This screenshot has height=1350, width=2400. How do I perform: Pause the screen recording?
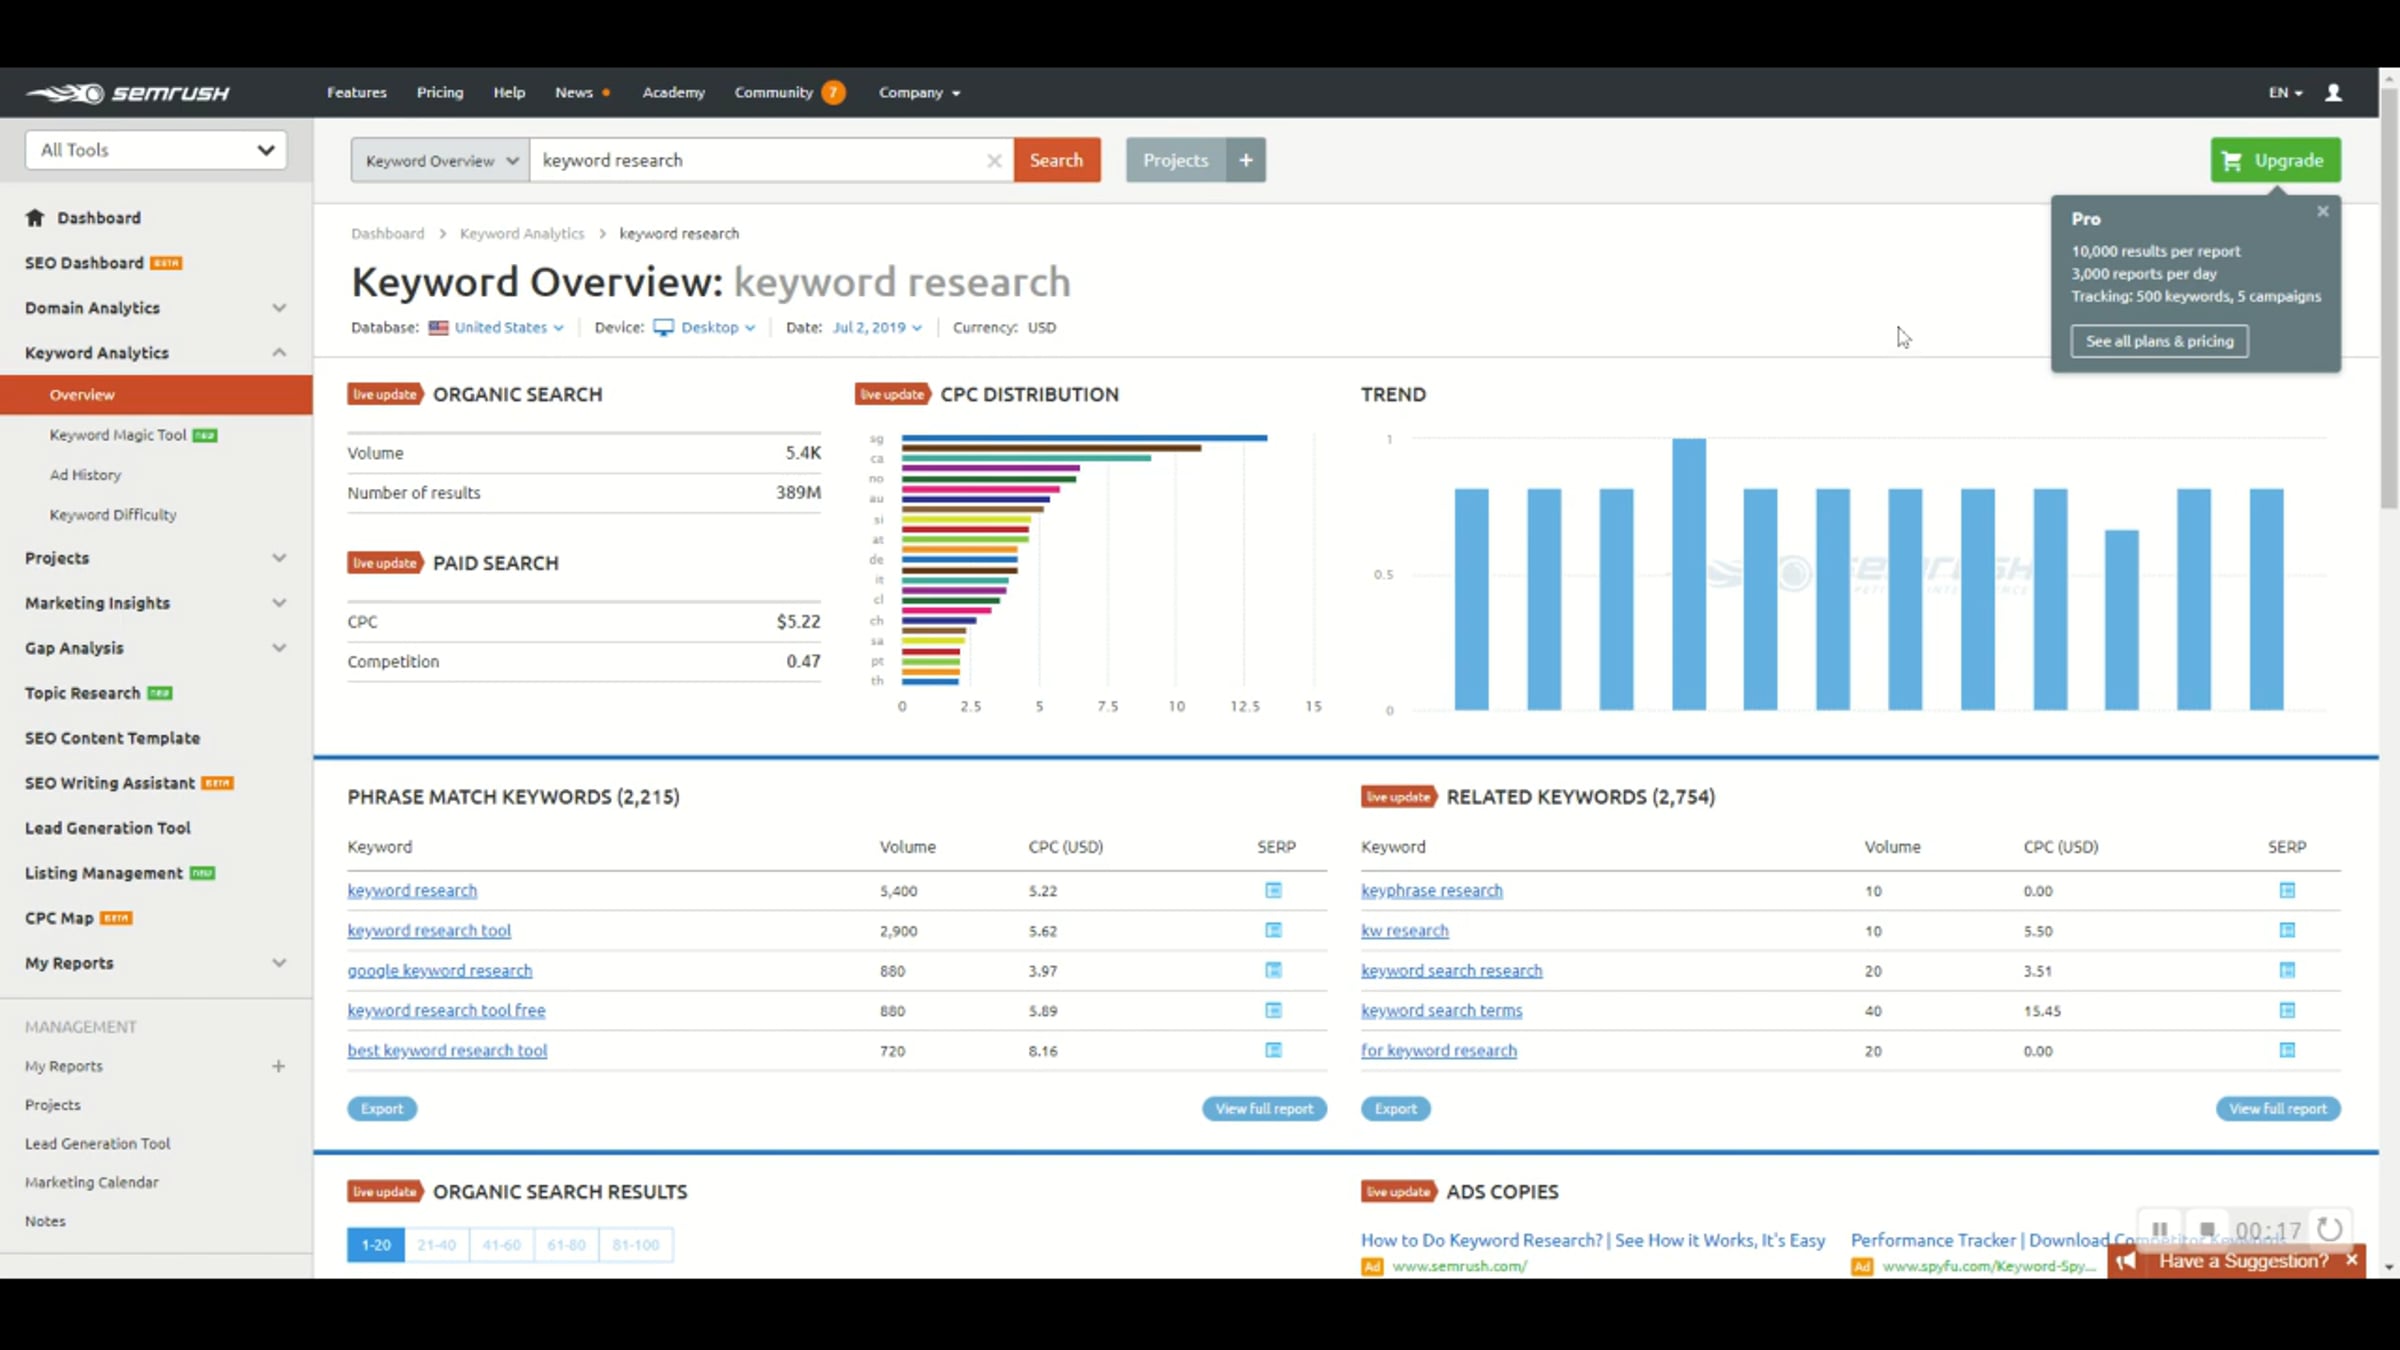pyautogui.click(x=2160, y=1229)
